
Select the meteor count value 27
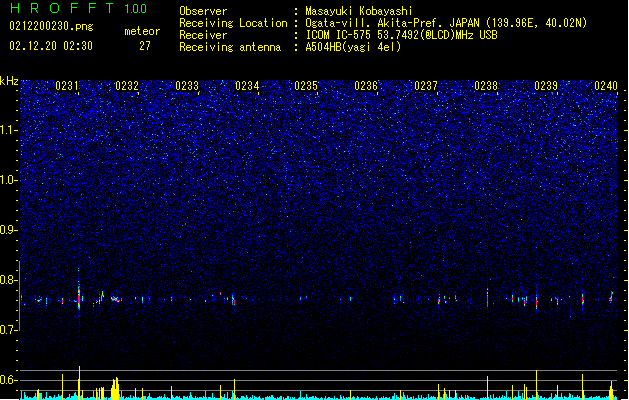click(145, 46)
